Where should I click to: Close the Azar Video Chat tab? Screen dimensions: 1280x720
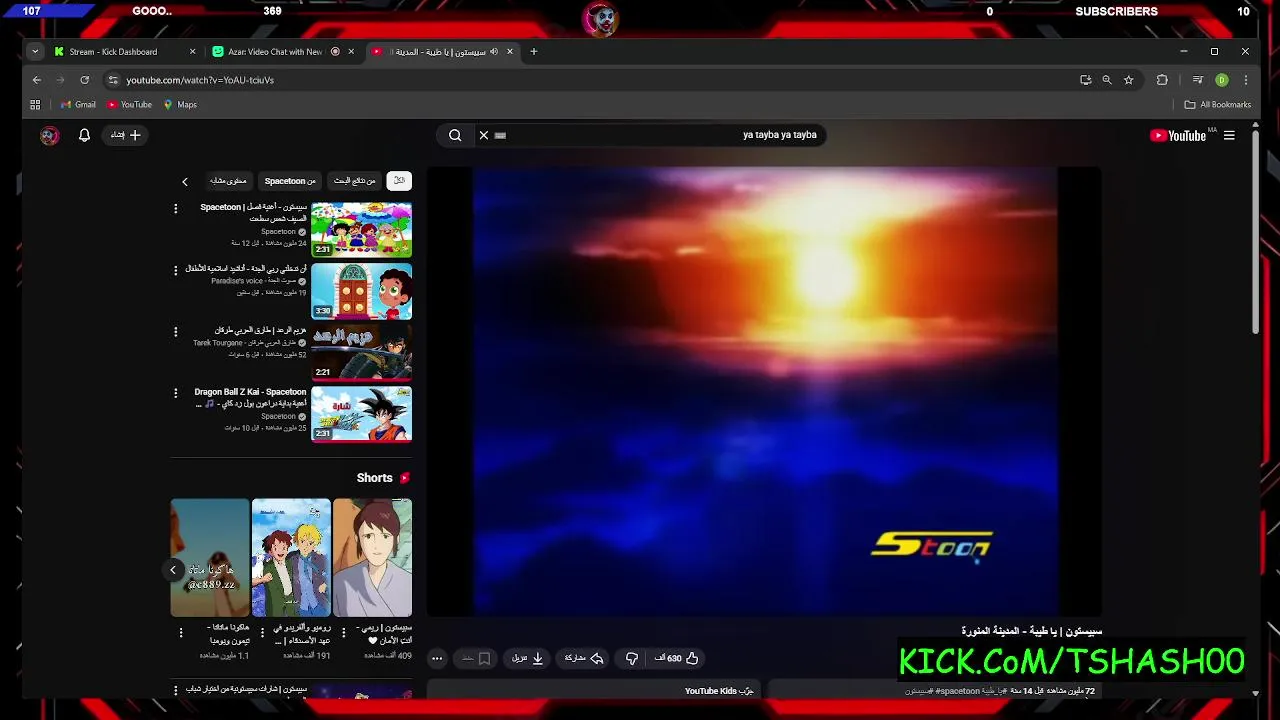pos(351,52)
